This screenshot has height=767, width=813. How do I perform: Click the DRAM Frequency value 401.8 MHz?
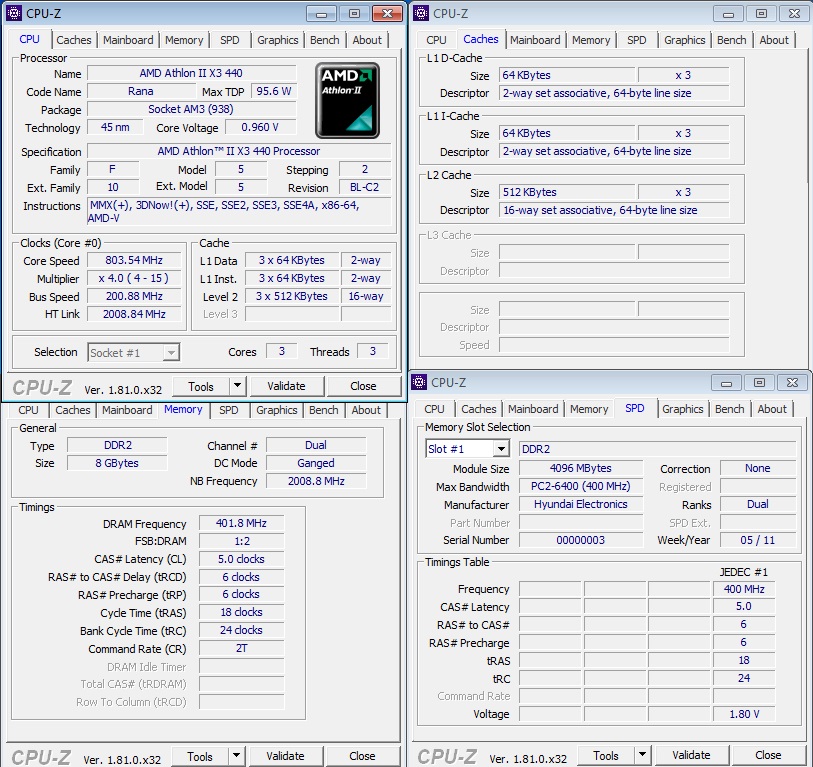coord(241,523)
